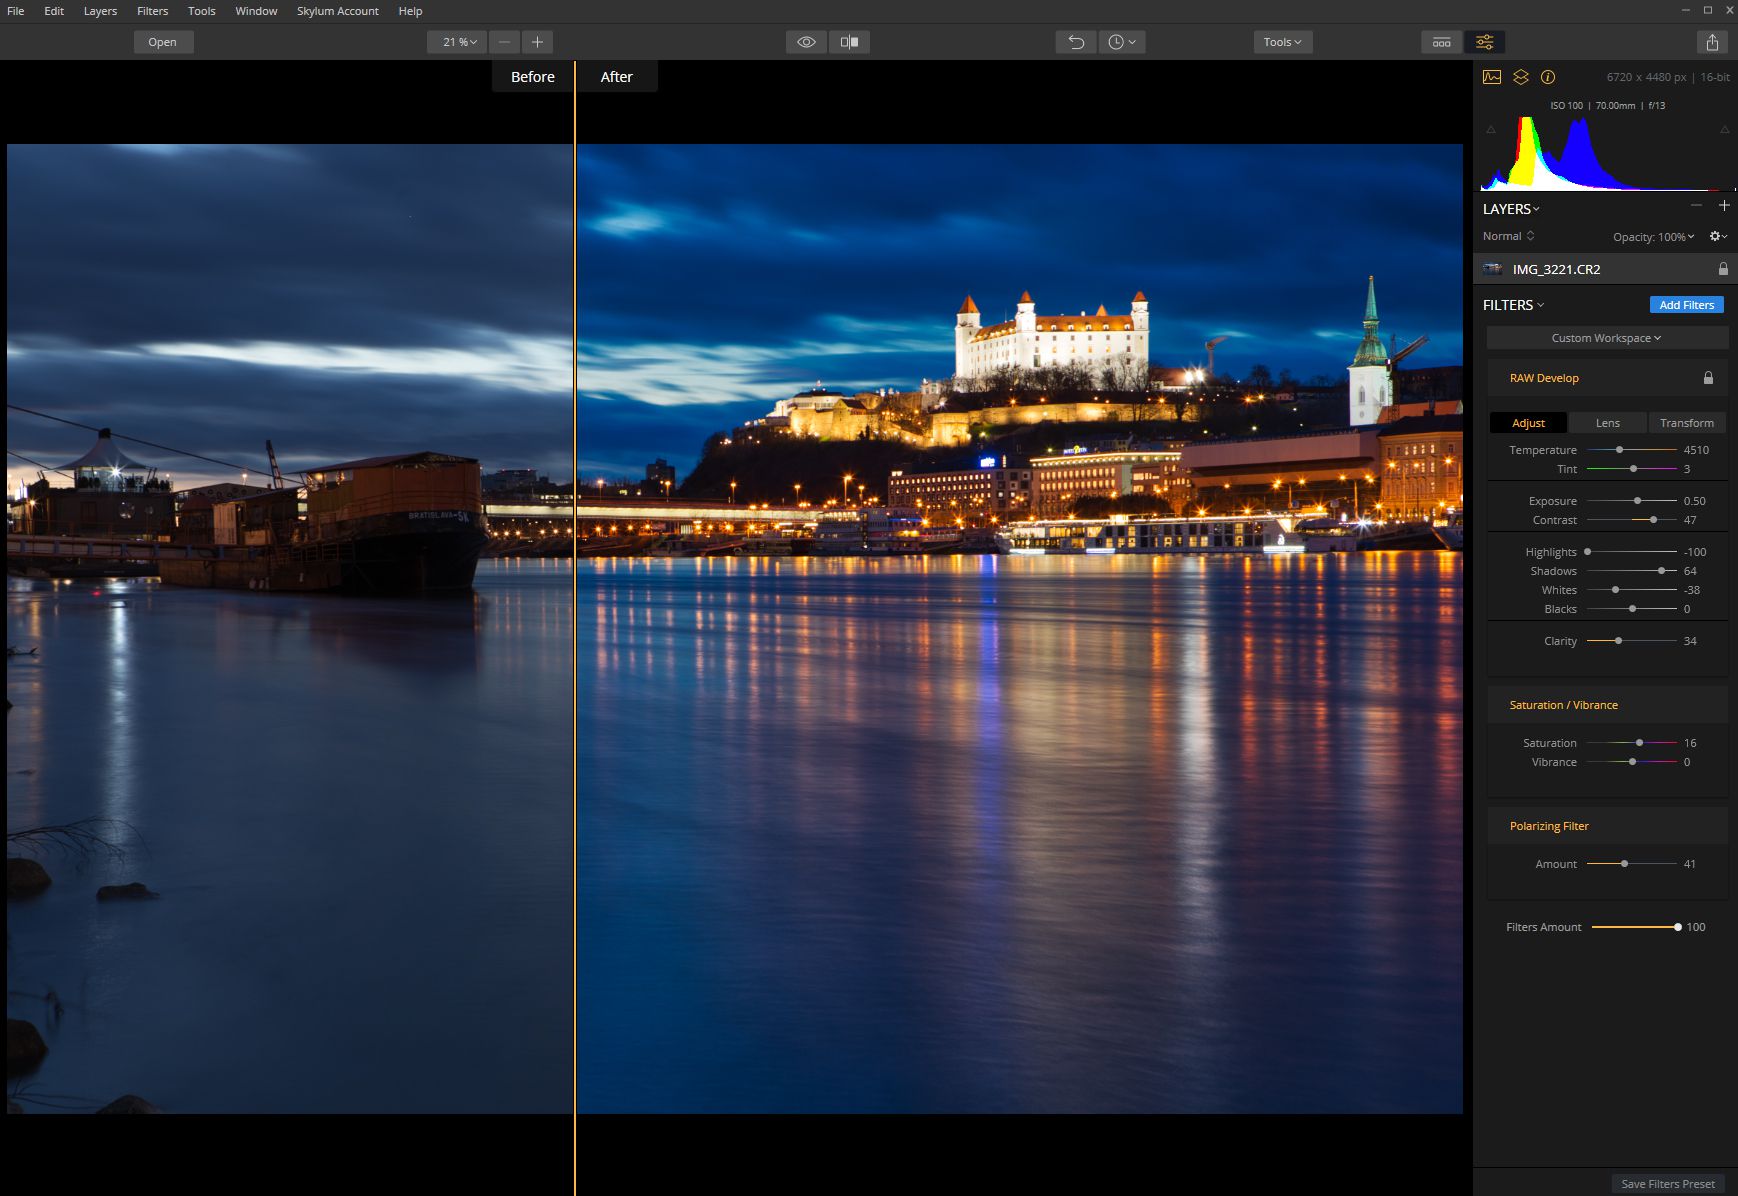Collapse the Saturation / Vibrance filter header
Image resolution: width=1738 pixels, height=1196 pixels.
click(x=1563, y=705)
